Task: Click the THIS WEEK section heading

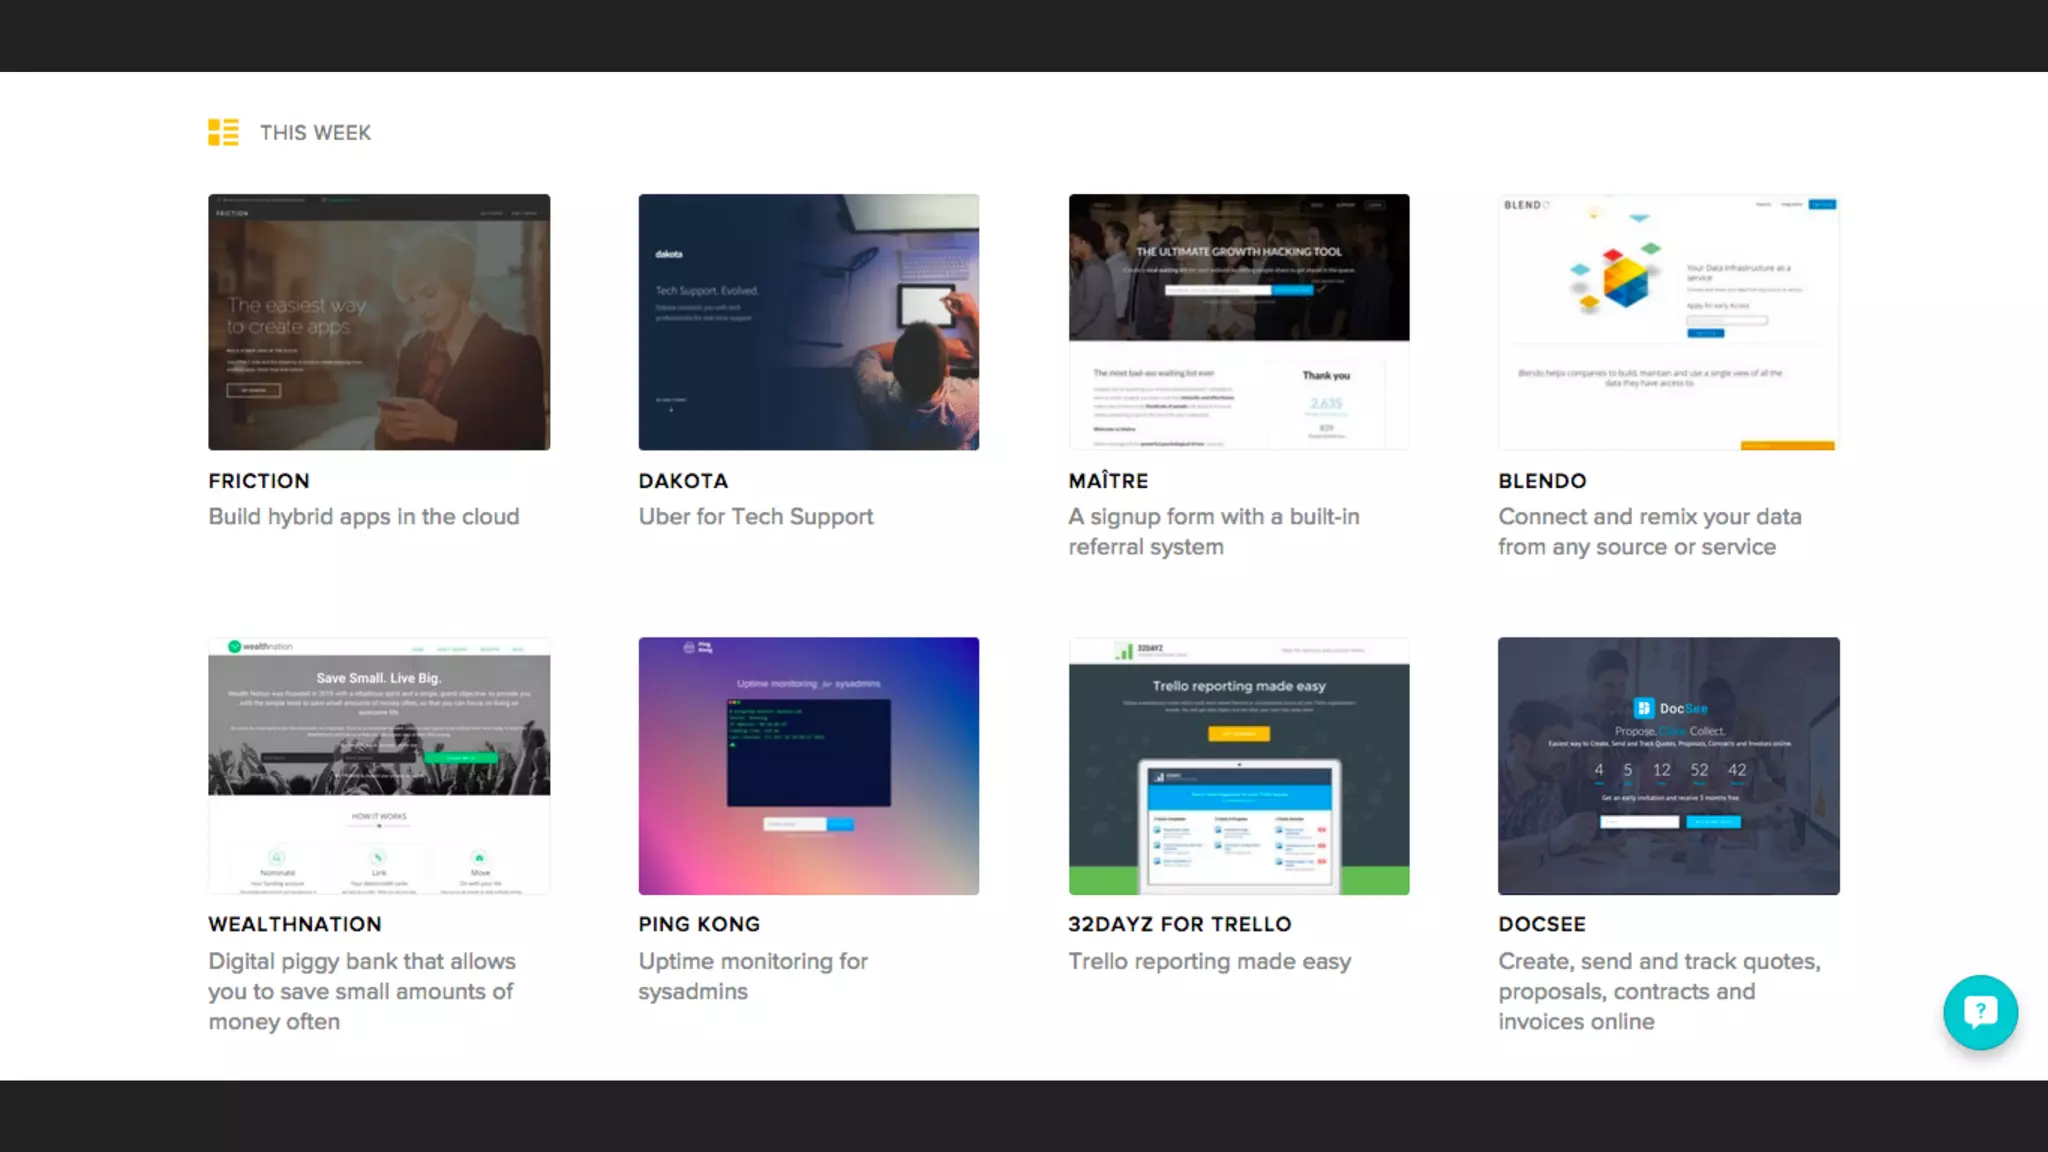Action: (315, 133)
